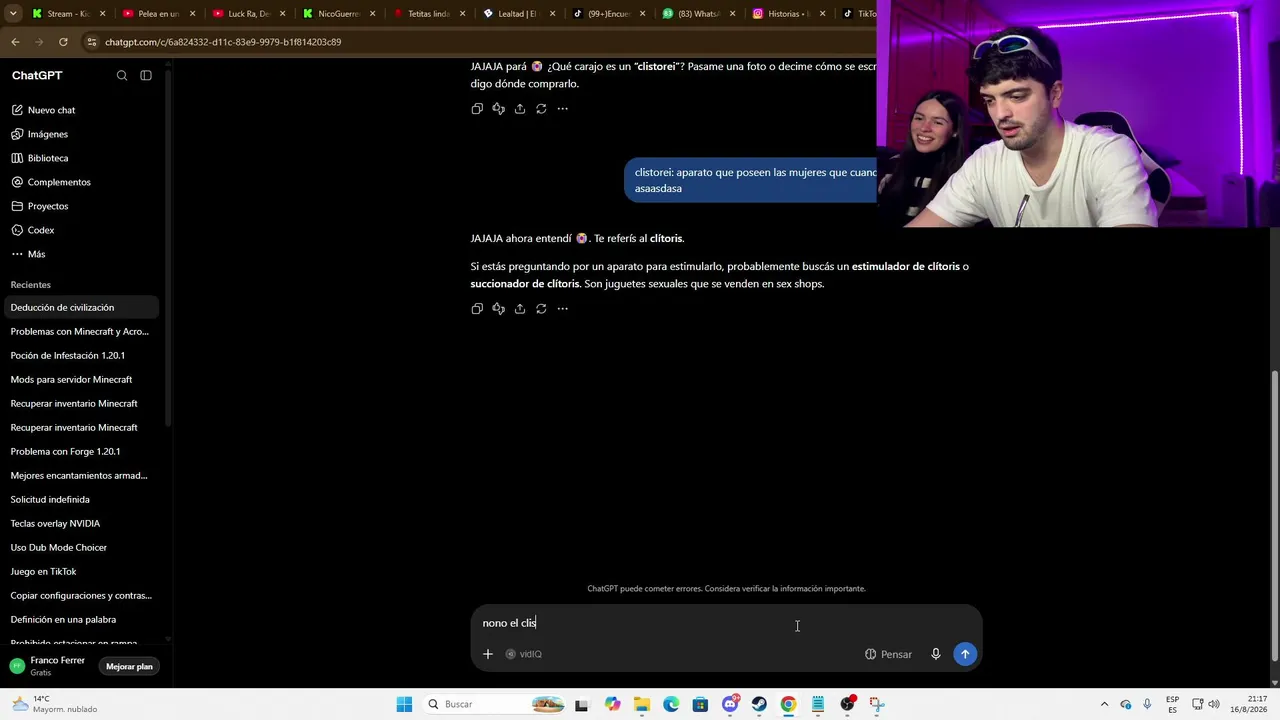Regenerate the clítoris explanation response
The width and height of the screenshot is (1280, 720).
coord(541,309)
